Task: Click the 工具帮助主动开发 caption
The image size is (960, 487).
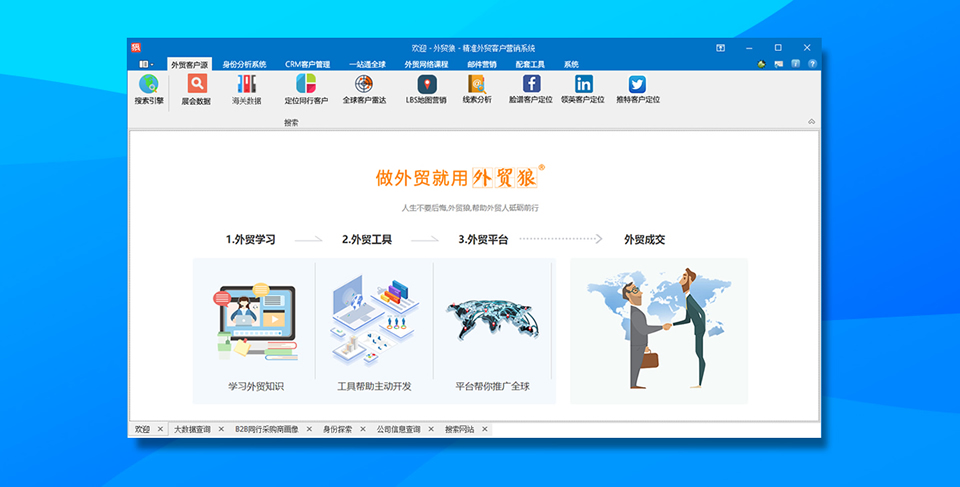Action: click(x=374, y=387)
